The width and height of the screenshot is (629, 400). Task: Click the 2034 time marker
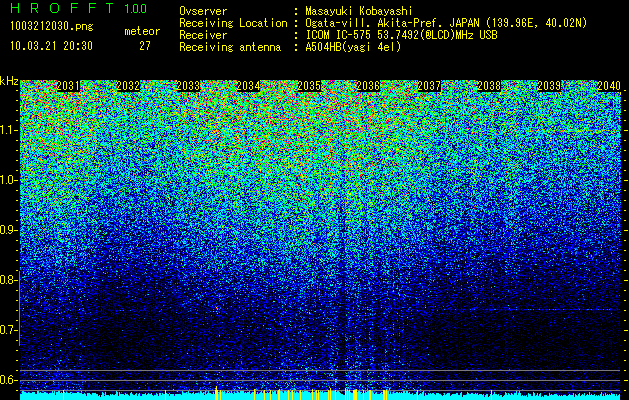[248, 86]
